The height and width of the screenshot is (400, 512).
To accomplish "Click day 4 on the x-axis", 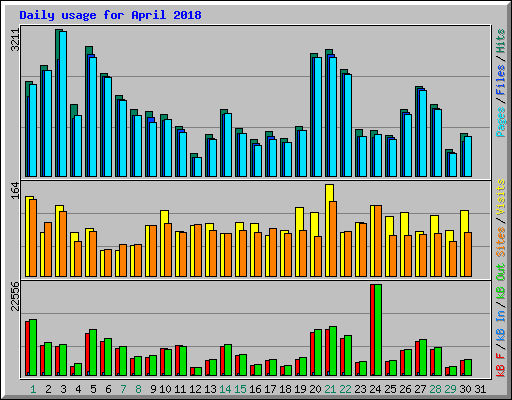I will tap(78, 389).
